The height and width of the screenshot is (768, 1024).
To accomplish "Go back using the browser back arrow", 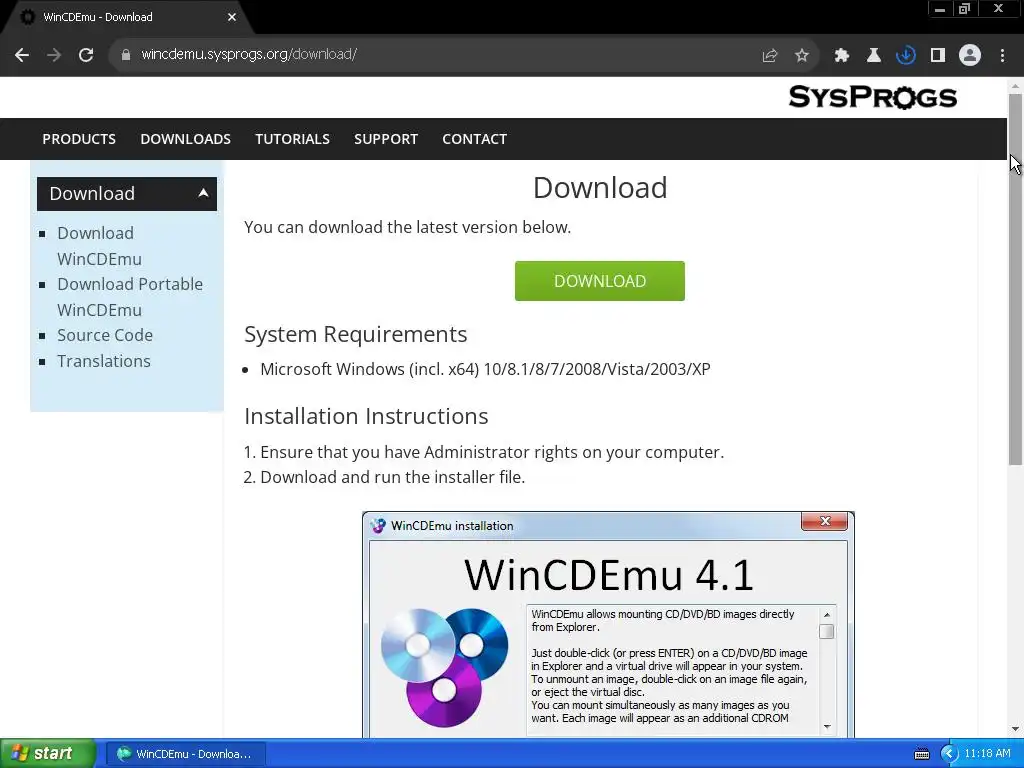I will 22,55.
